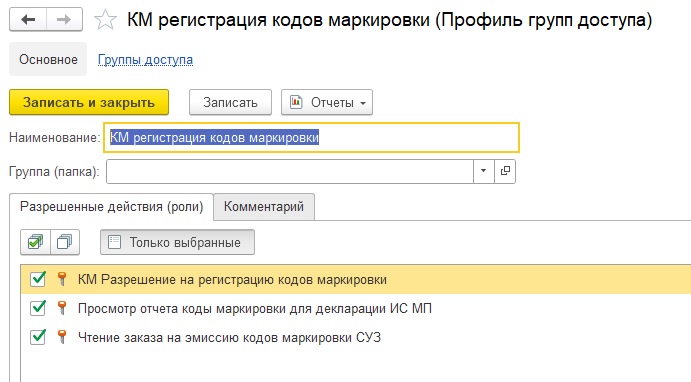Open the Отчеты dropdown menu
This screenshot has width=691, height=382.
(327, 102)
